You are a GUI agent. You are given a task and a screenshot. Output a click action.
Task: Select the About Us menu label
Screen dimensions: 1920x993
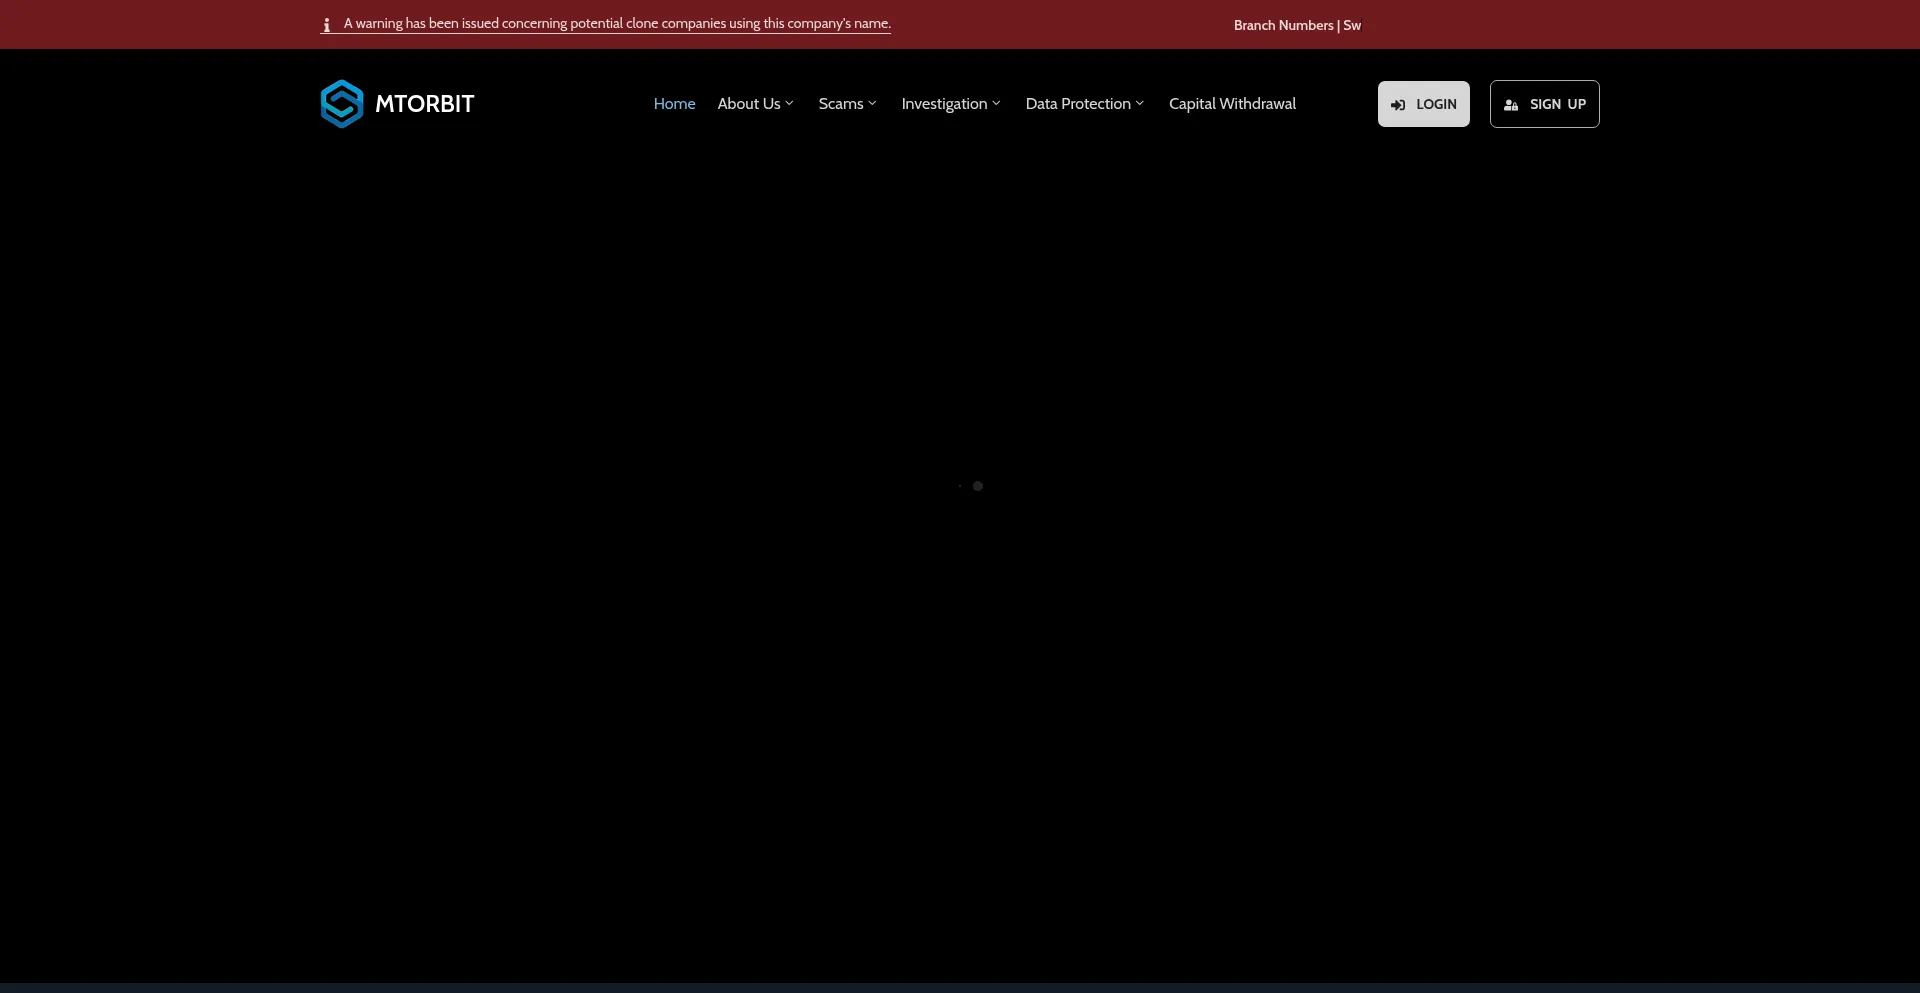(x=748, y=104)
